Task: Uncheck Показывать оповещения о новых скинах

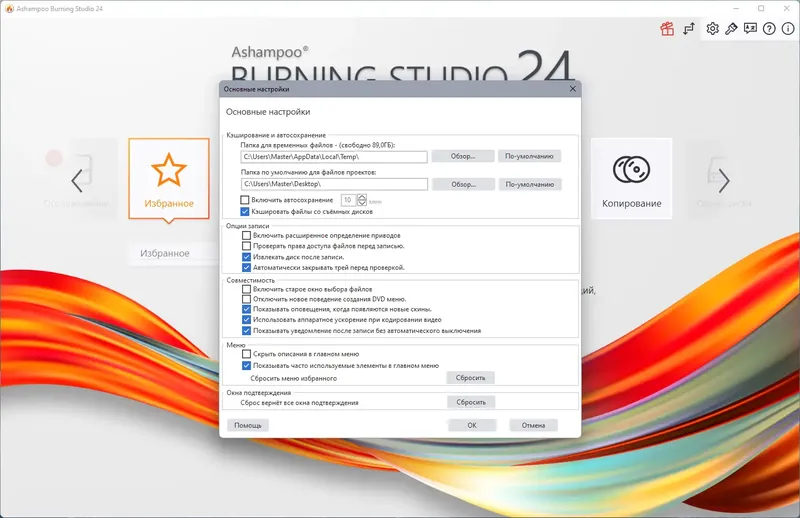Action: pos(246,309)
